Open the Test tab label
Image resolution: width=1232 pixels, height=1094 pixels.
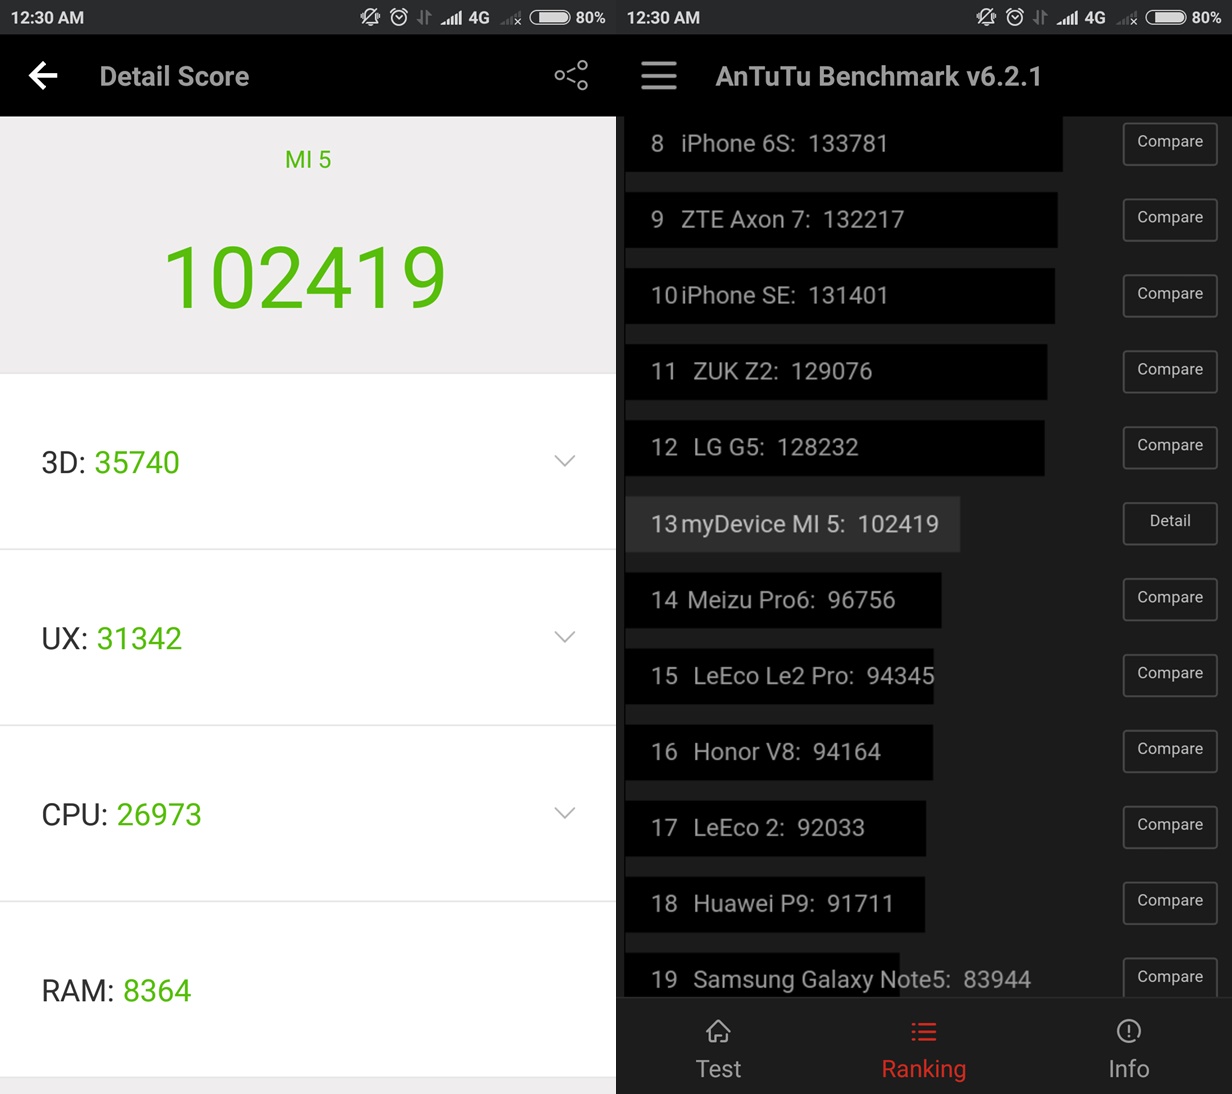click(x=718, y=1069)
